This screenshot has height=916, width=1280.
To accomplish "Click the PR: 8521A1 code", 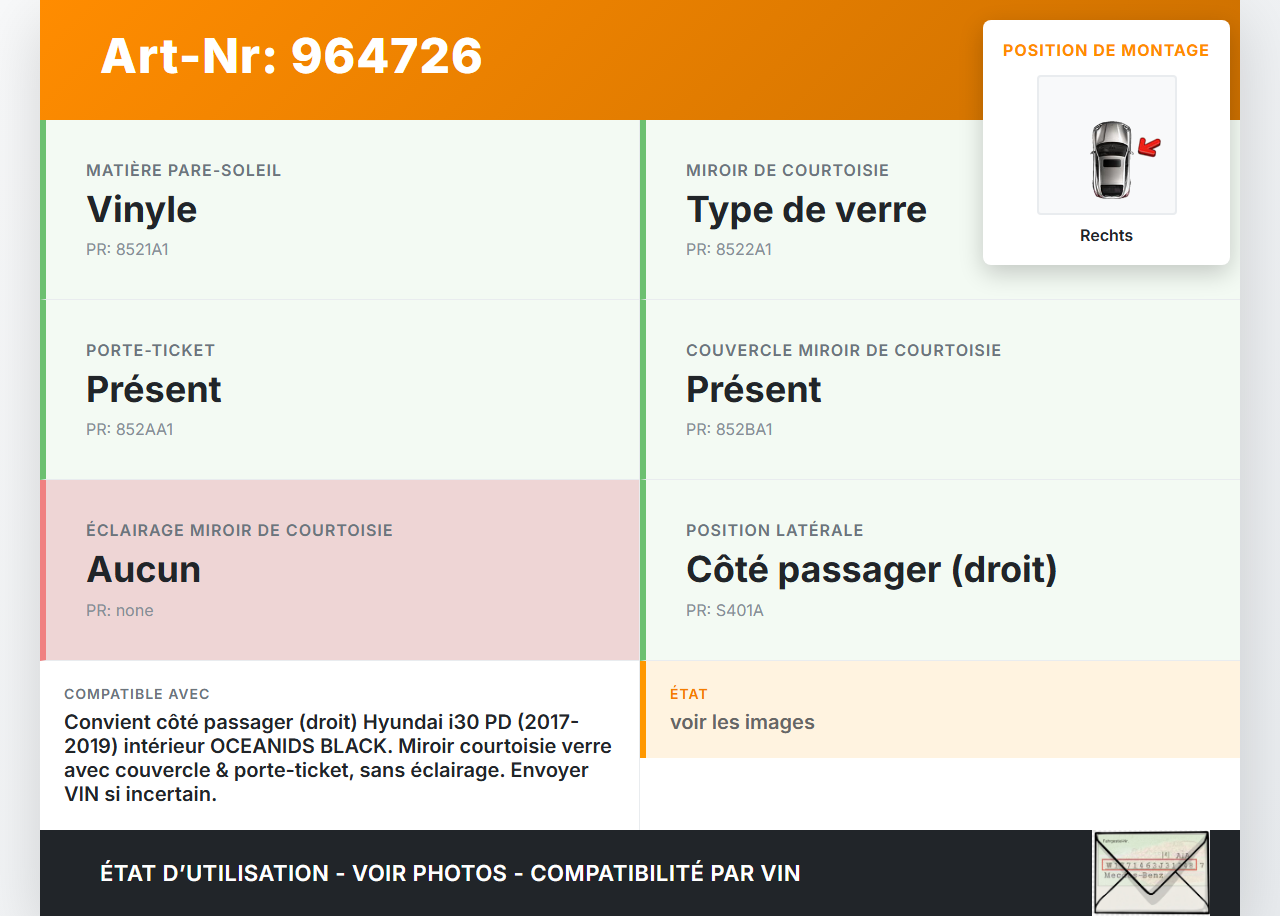I will [127, 250].
